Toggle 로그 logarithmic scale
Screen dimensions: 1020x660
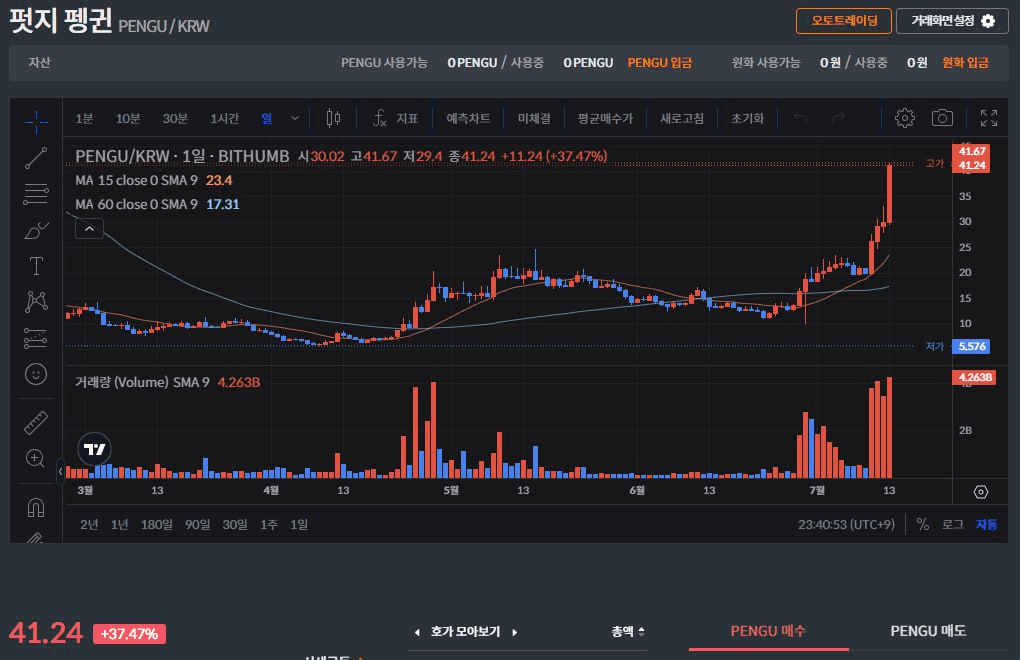point(953,524)
